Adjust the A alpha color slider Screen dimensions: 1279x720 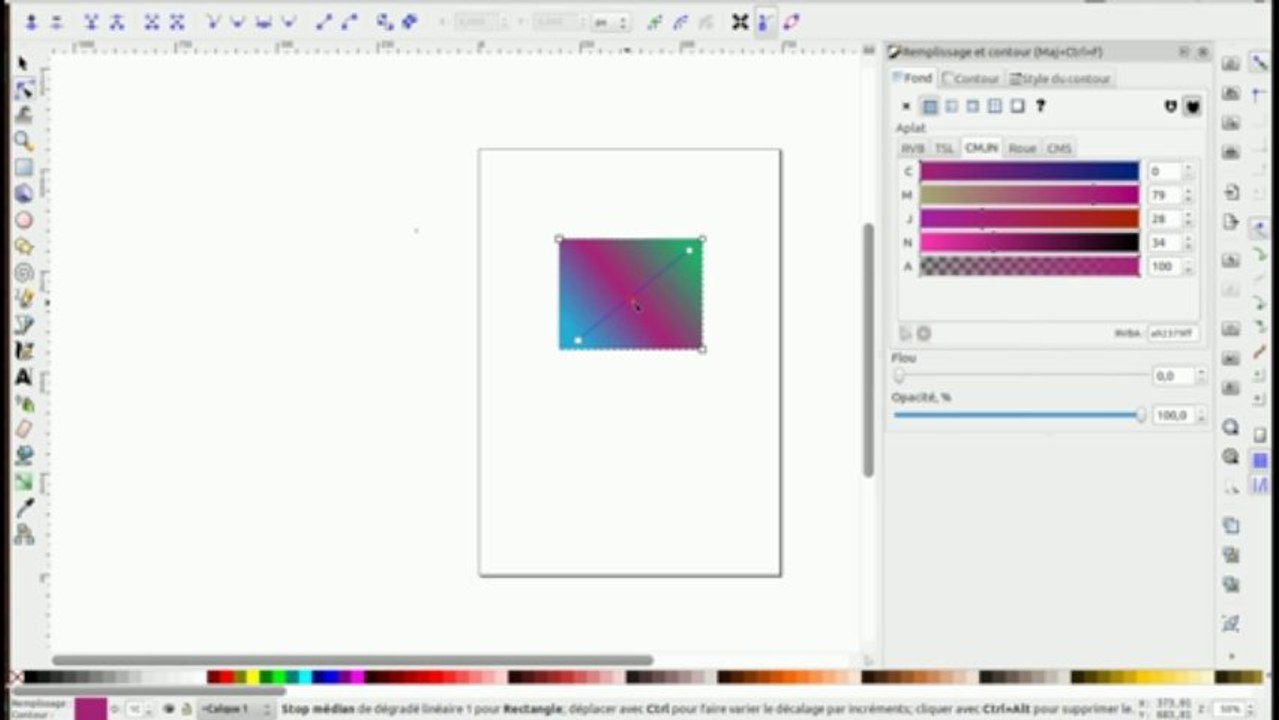[1029, 266]
